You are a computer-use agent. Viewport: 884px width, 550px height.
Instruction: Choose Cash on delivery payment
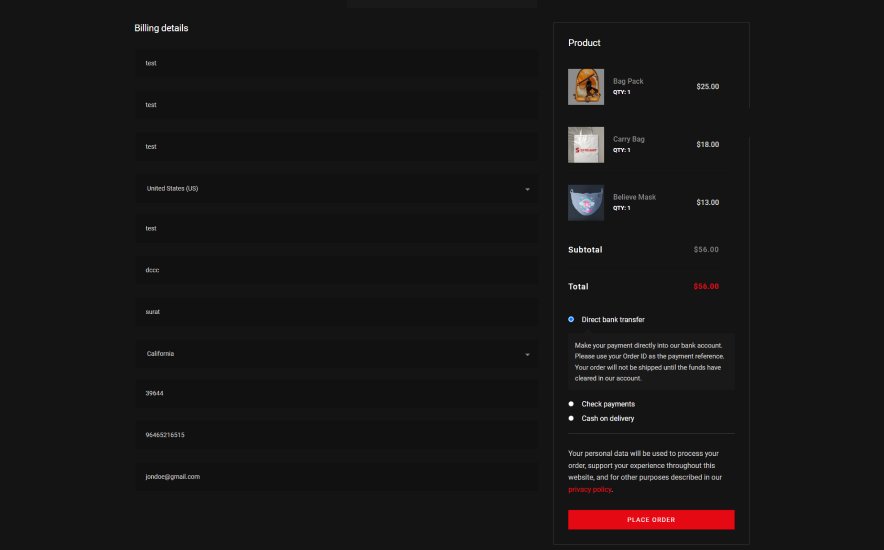tap(571, 419)
